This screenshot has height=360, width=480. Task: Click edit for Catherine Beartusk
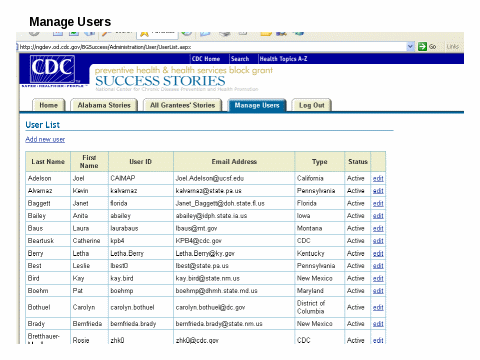pyautogui.click(x=378, y=241)
